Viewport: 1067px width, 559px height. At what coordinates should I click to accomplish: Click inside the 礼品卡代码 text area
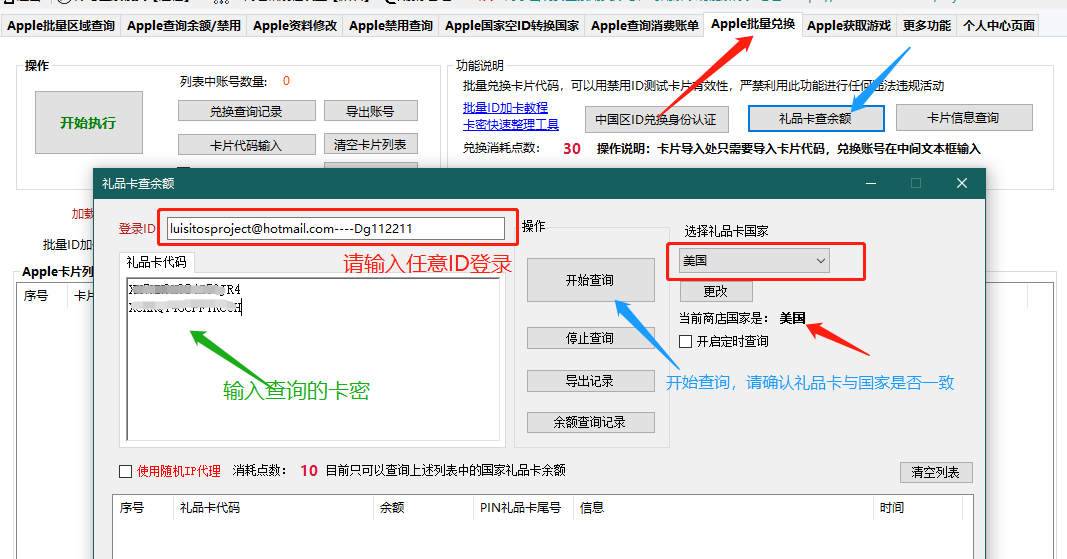coord(313,359)
